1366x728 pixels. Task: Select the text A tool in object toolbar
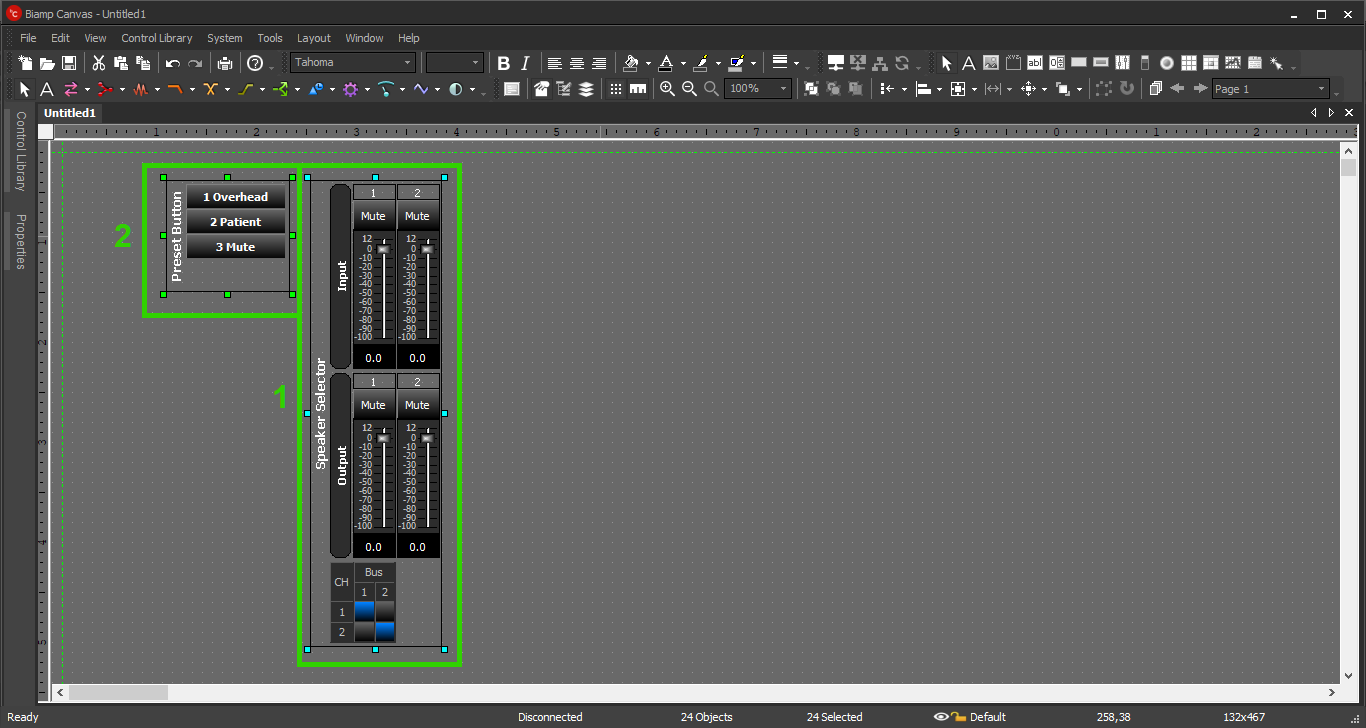(46, 89)
